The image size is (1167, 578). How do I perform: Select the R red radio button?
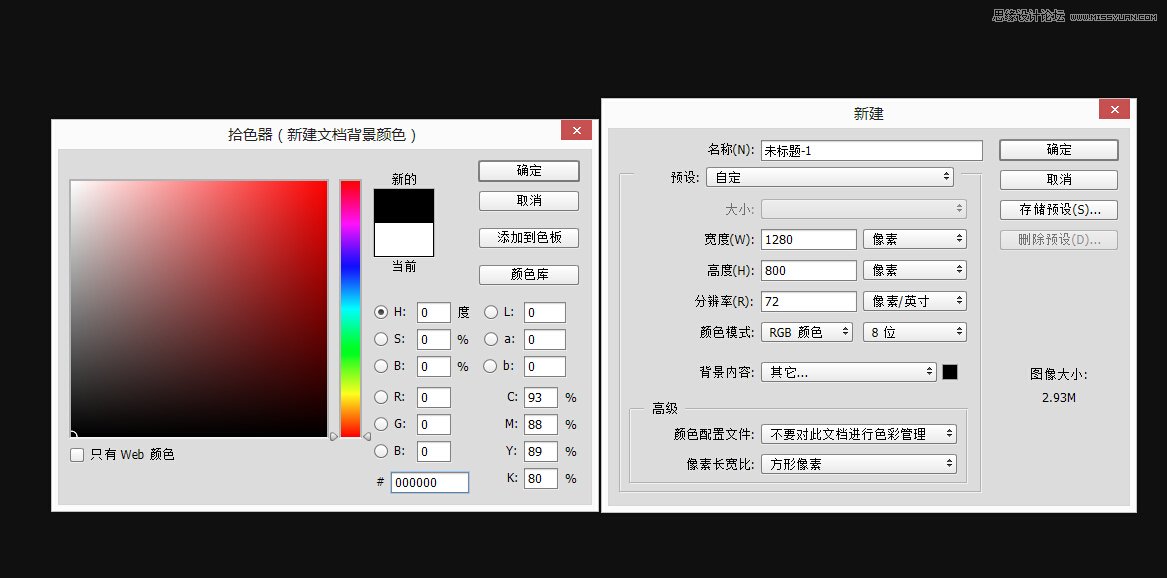(381, 398)
